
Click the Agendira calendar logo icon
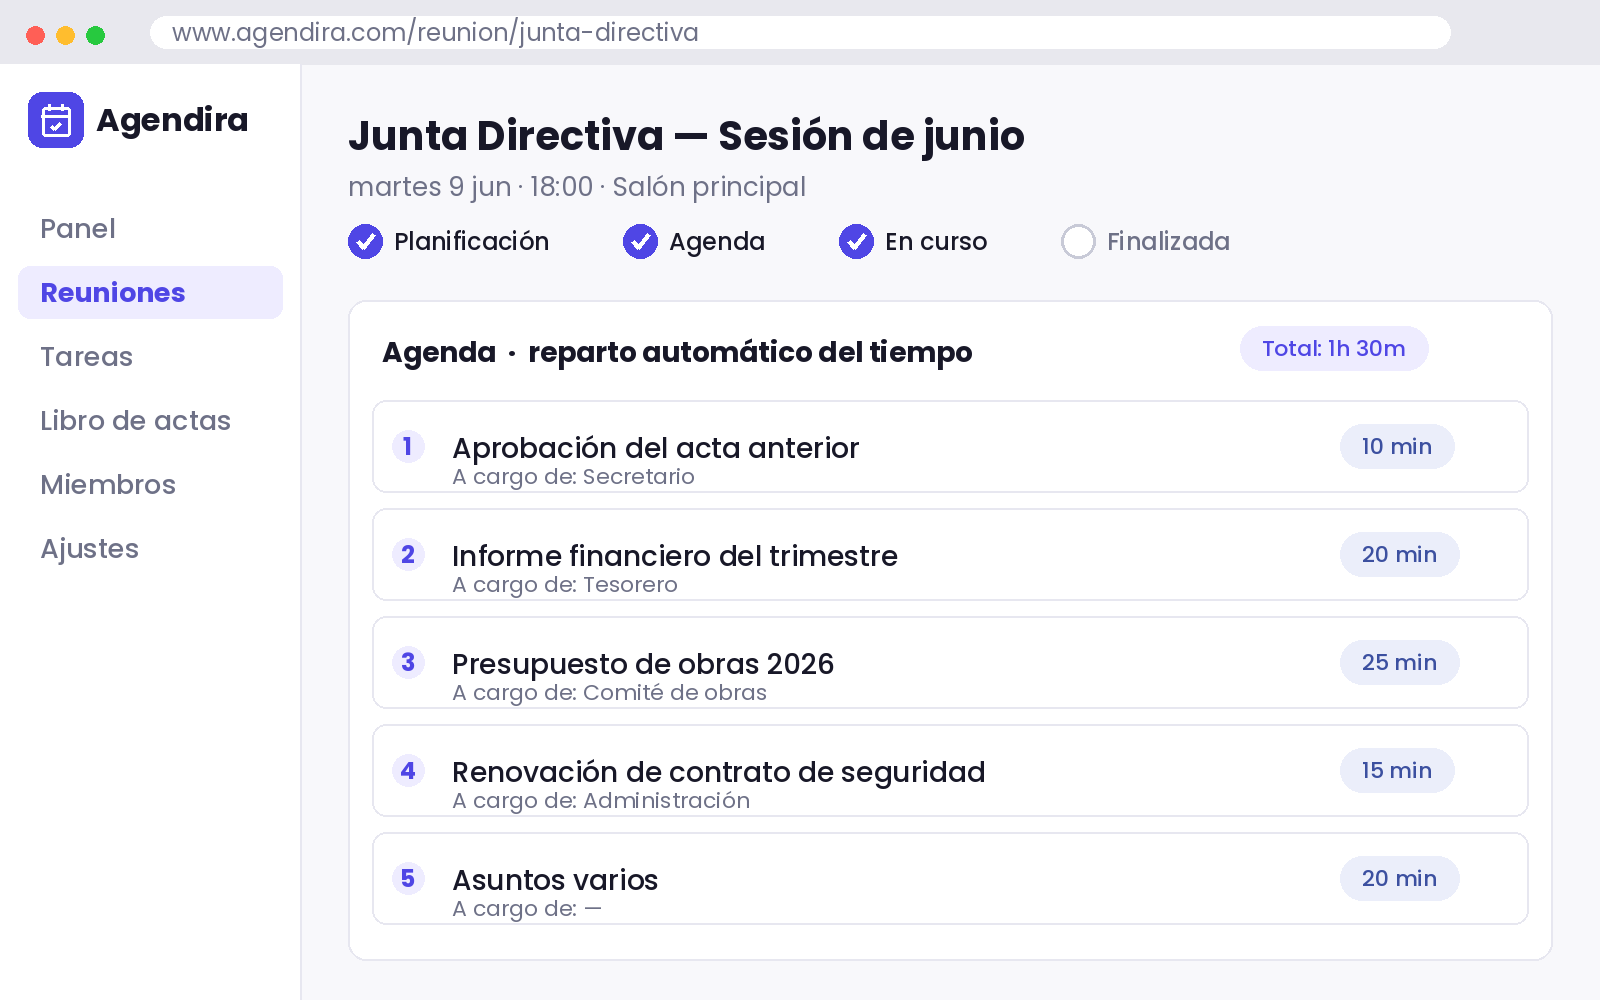point(56,120)
